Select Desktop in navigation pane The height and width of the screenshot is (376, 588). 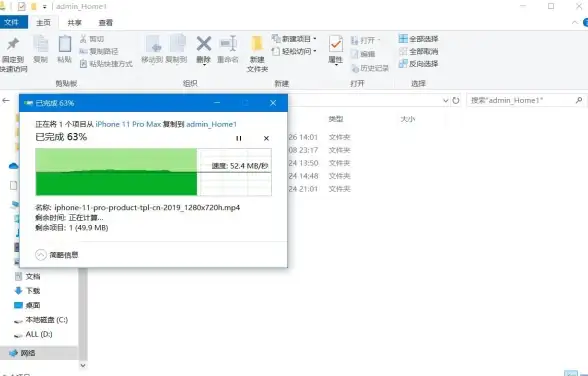[33, 306]
